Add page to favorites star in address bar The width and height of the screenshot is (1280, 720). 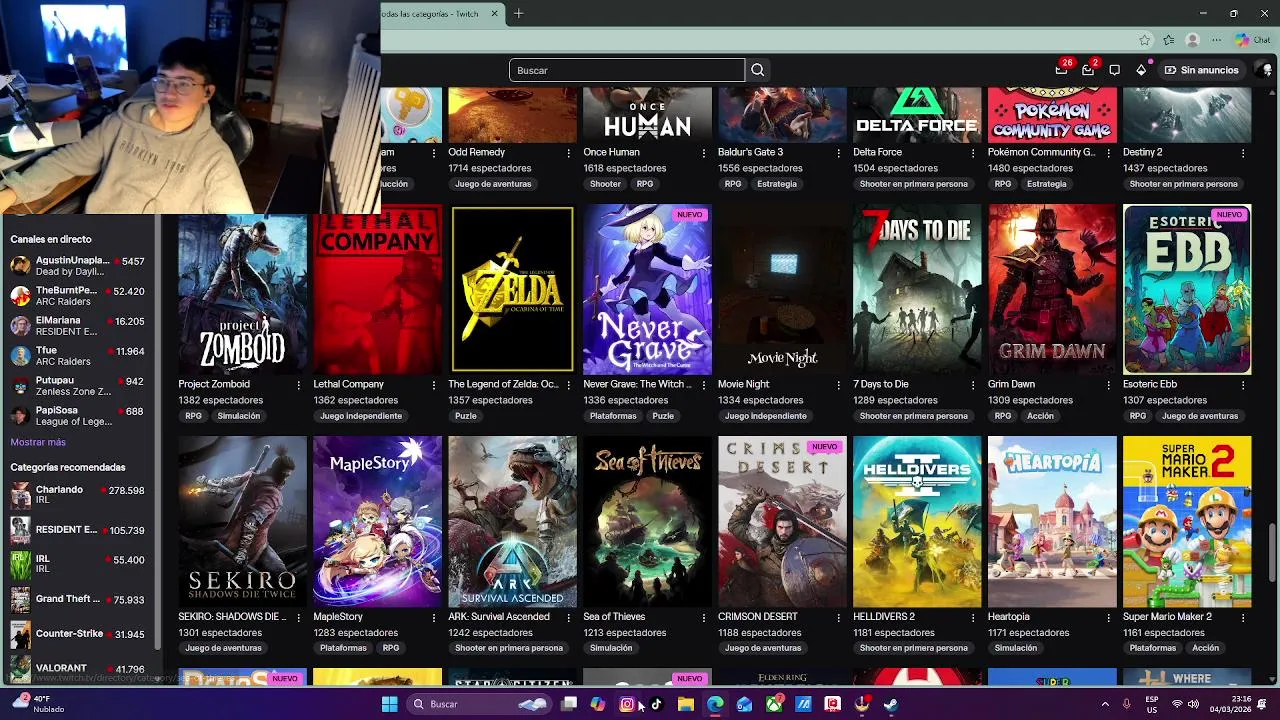[1145, 40]
